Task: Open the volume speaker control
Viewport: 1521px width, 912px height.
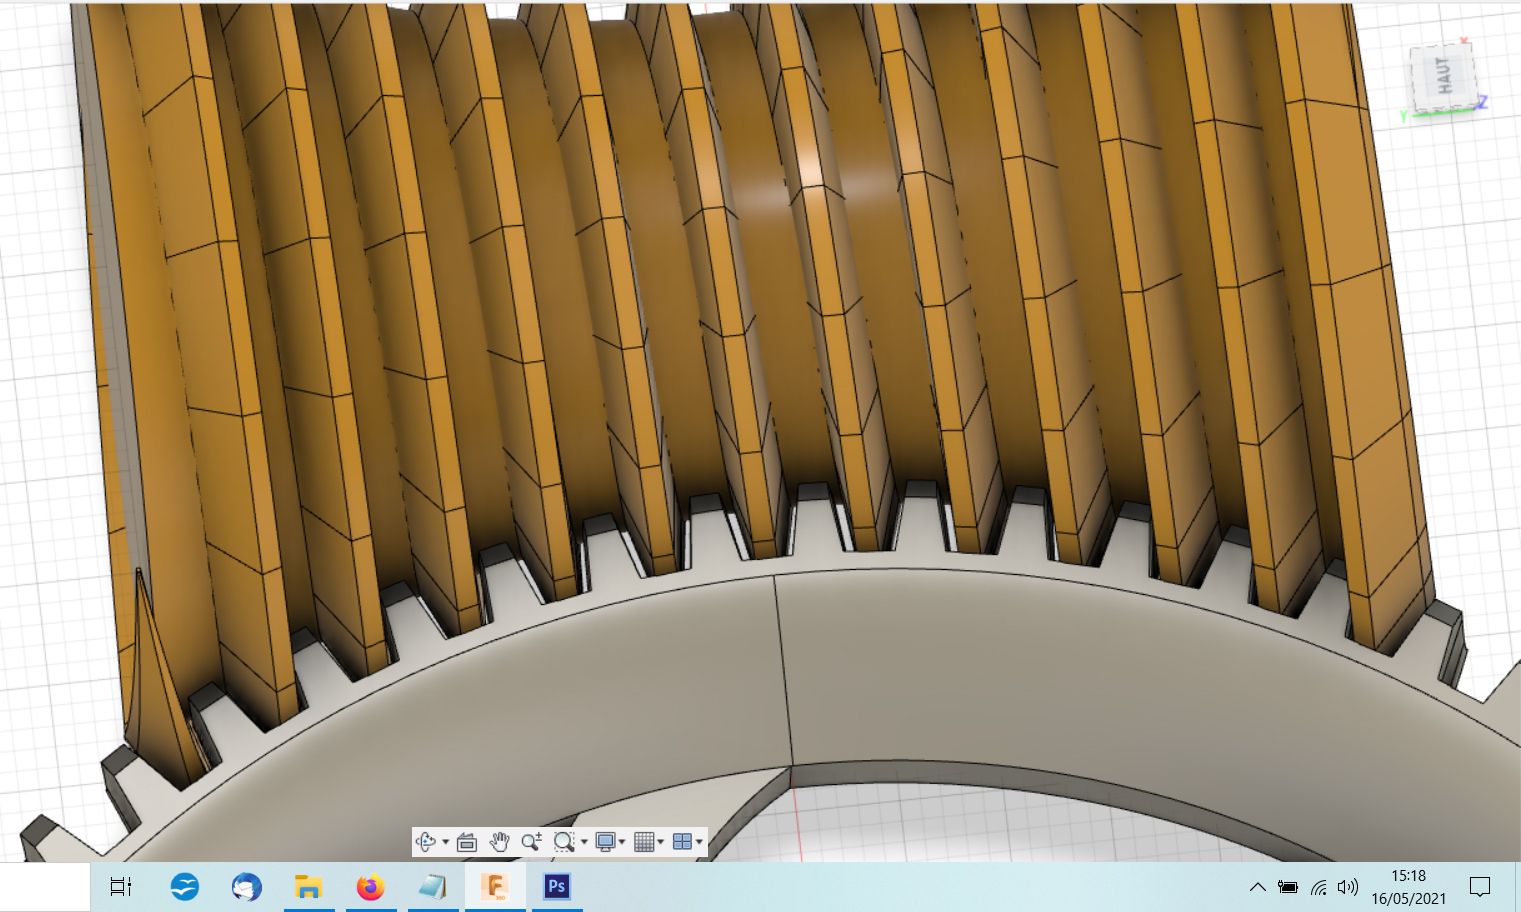Action: (1348, 887)
